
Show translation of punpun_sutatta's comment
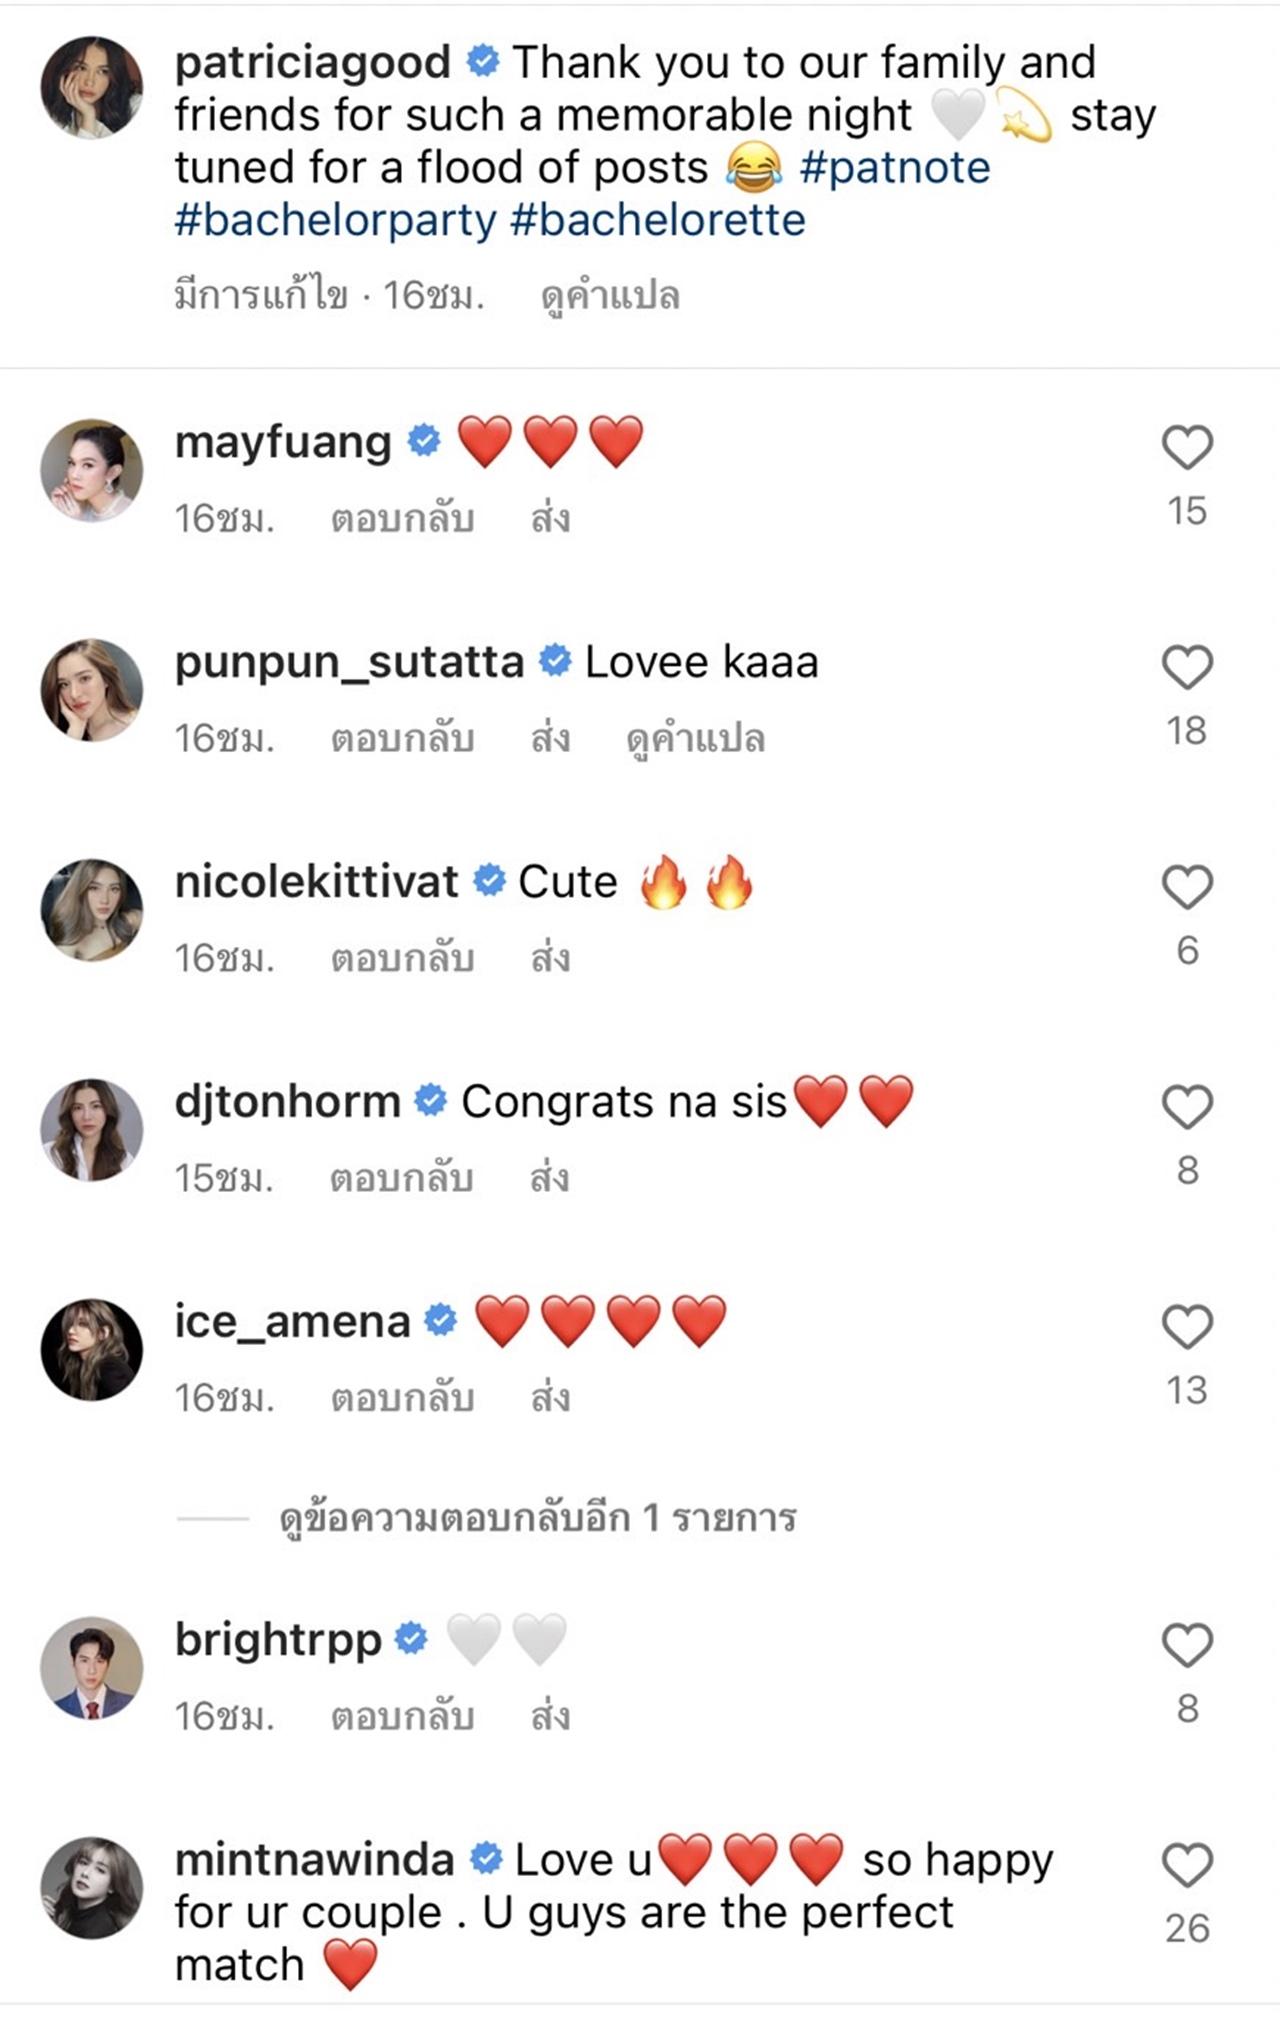695,739
